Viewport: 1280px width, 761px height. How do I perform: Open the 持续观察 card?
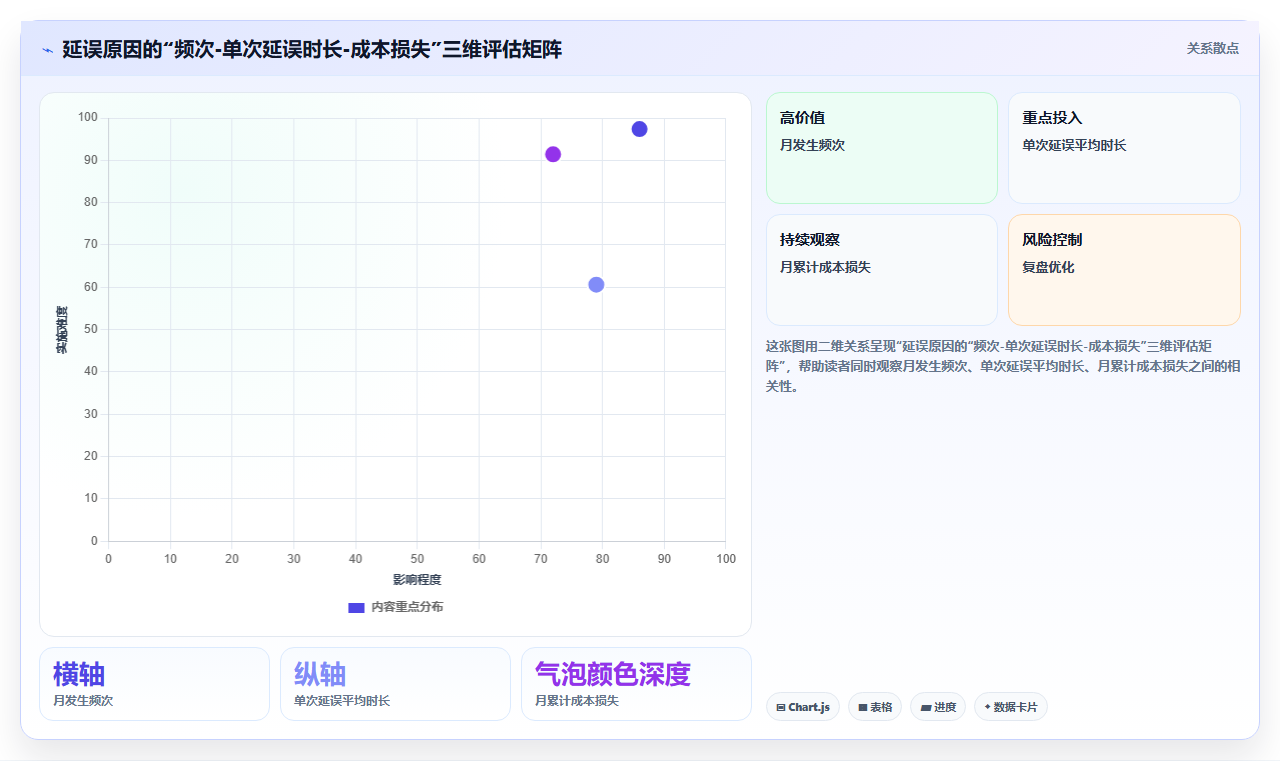[x=882, y=270]
